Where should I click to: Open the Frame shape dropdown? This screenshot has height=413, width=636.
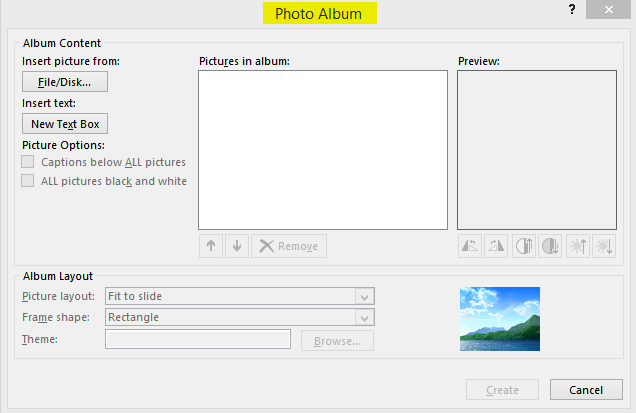coord(365,318)
